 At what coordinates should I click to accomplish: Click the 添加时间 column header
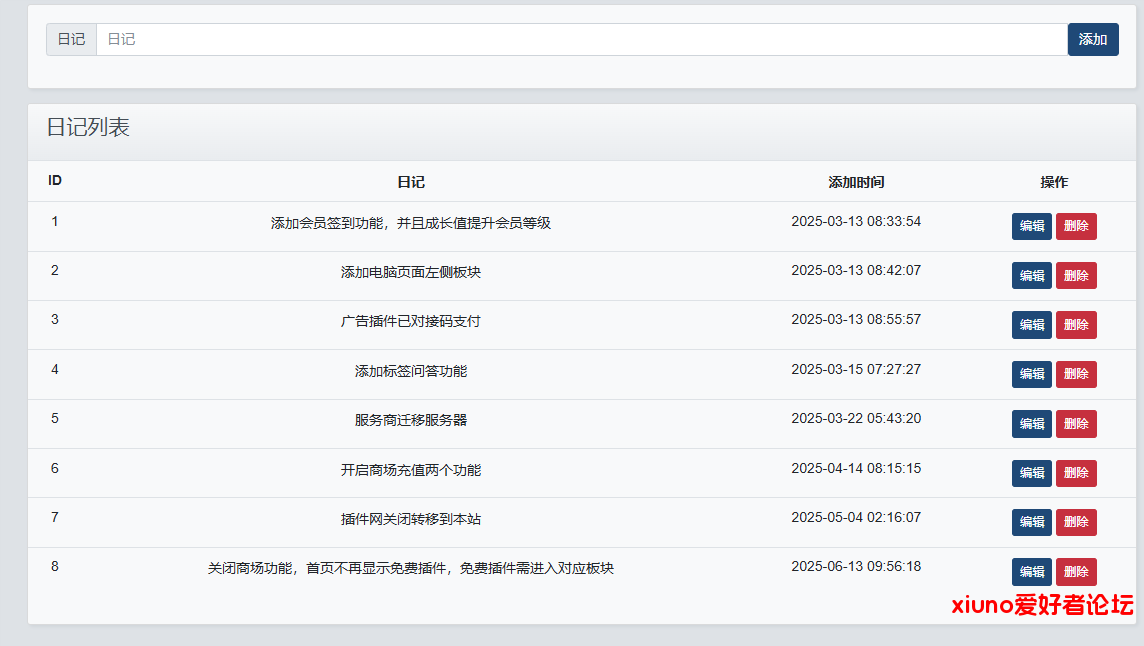[856, 182]
